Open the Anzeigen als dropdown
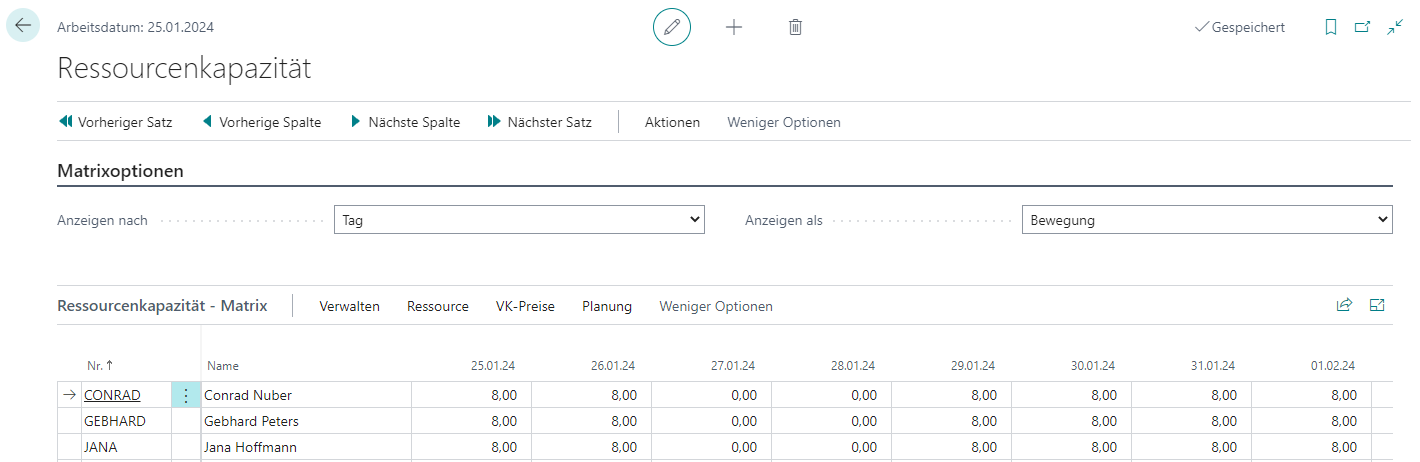 click(x=1207, y=220)
